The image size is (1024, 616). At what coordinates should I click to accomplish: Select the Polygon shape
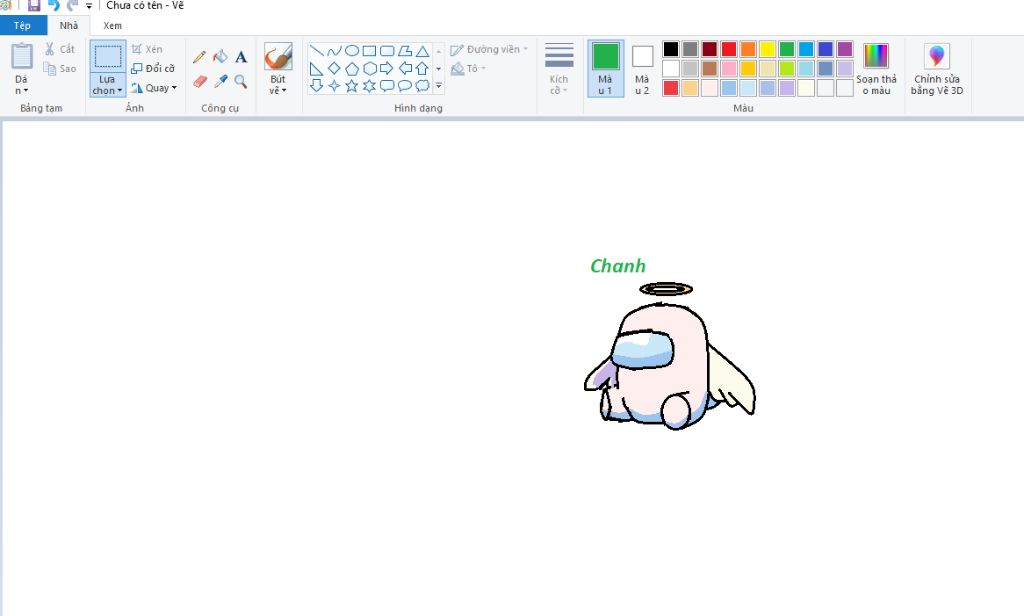point(405,51)
